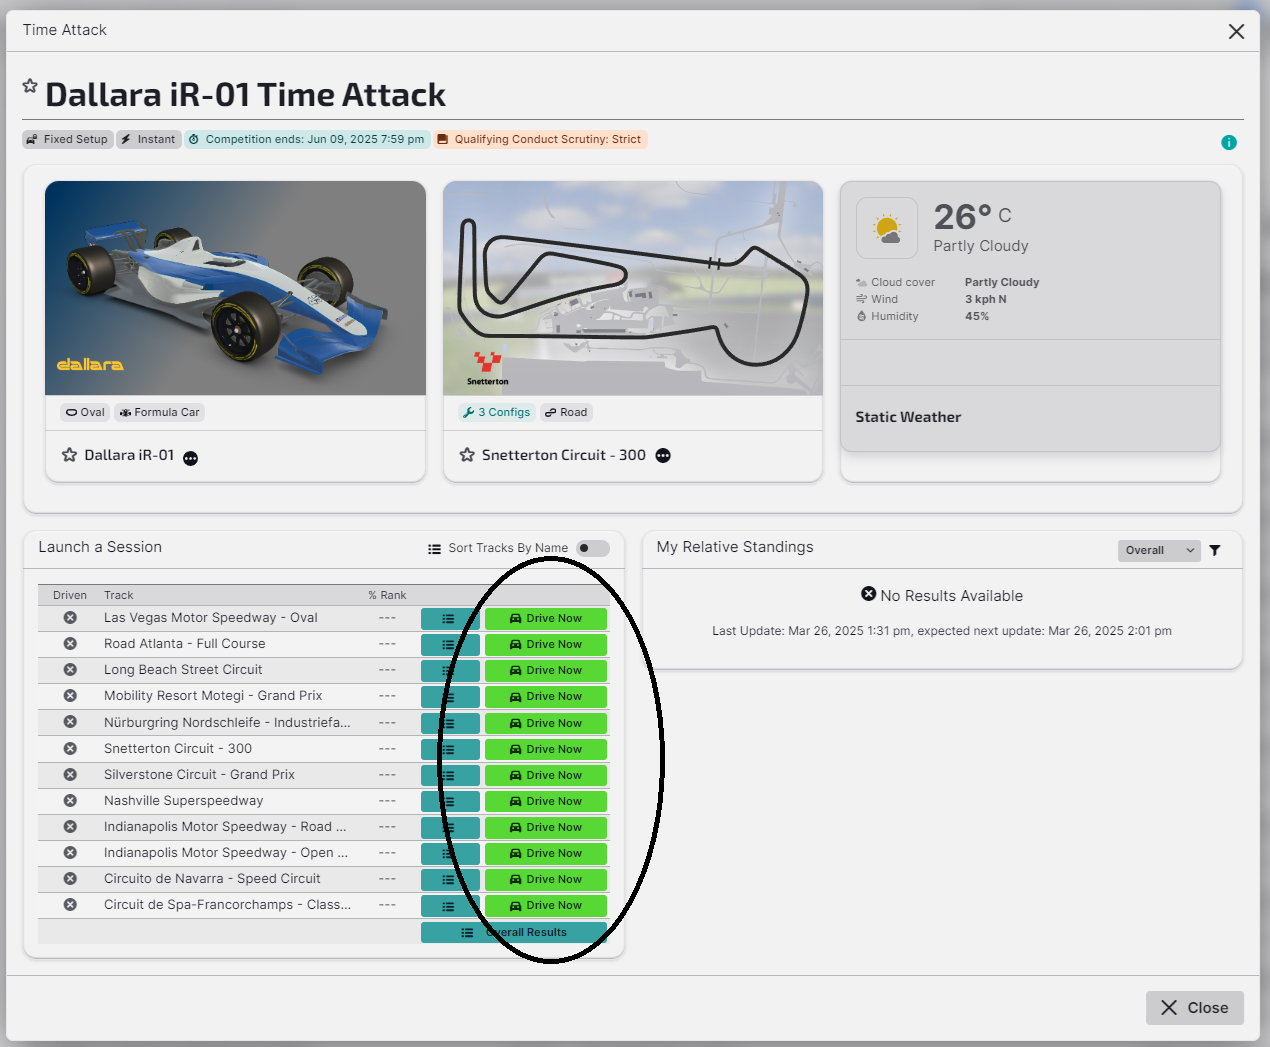This screenshot has height=1047, width=1270.
Task: Click the driven status icon for Las Vegas
Action: (70, 618)
